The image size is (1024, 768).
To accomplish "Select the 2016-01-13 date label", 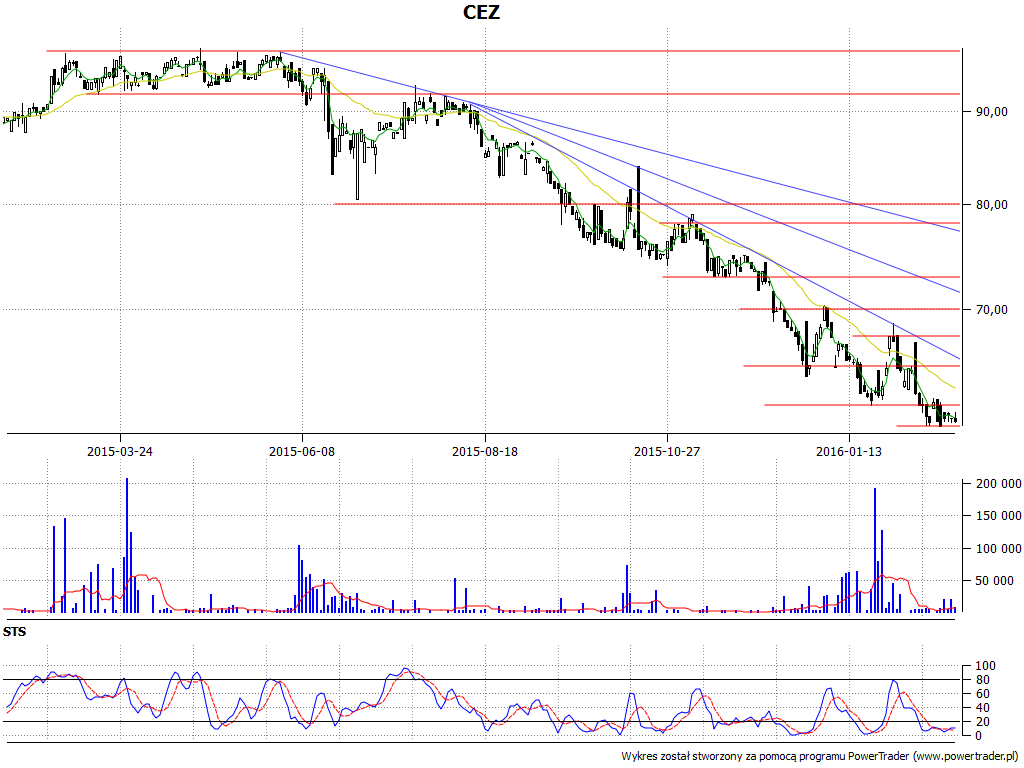I will pyautogui.click(x=848, y=451).
